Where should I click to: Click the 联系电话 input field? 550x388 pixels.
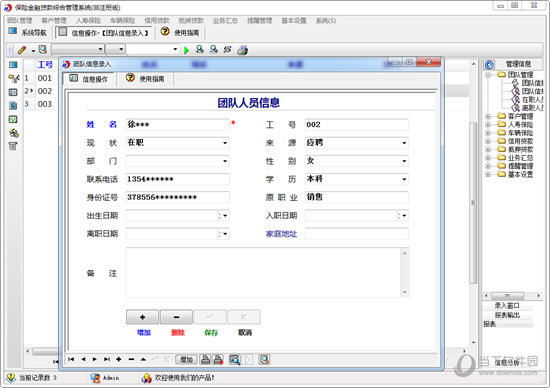coord(177,179)
